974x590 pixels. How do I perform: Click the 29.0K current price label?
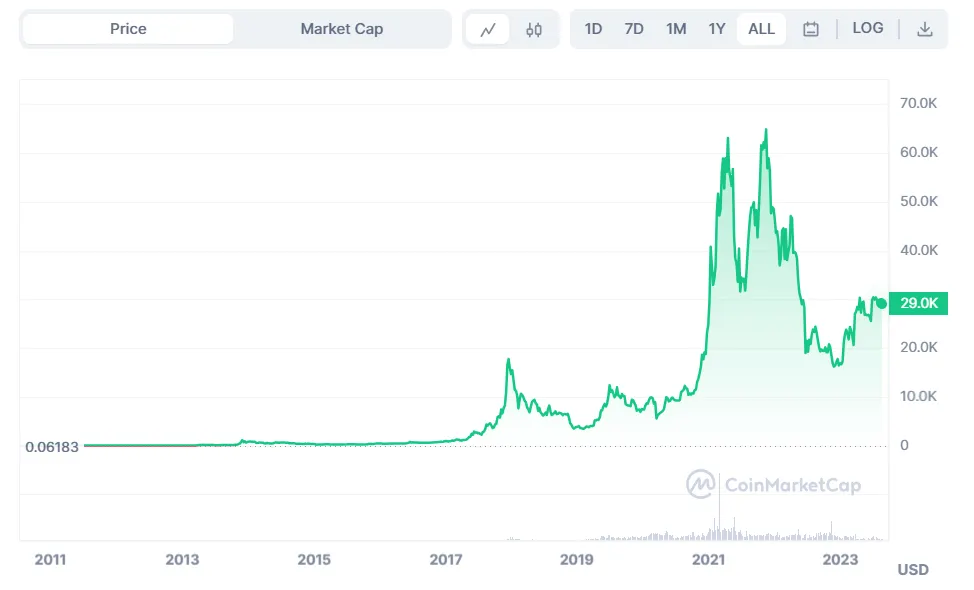918,304
